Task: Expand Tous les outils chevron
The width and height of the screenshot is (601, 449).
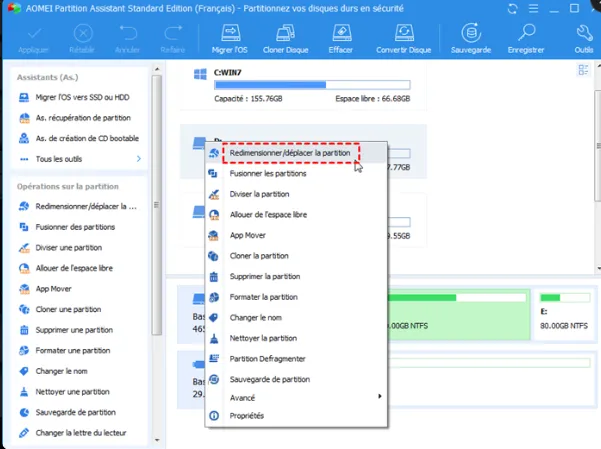Action: point(139,159)
